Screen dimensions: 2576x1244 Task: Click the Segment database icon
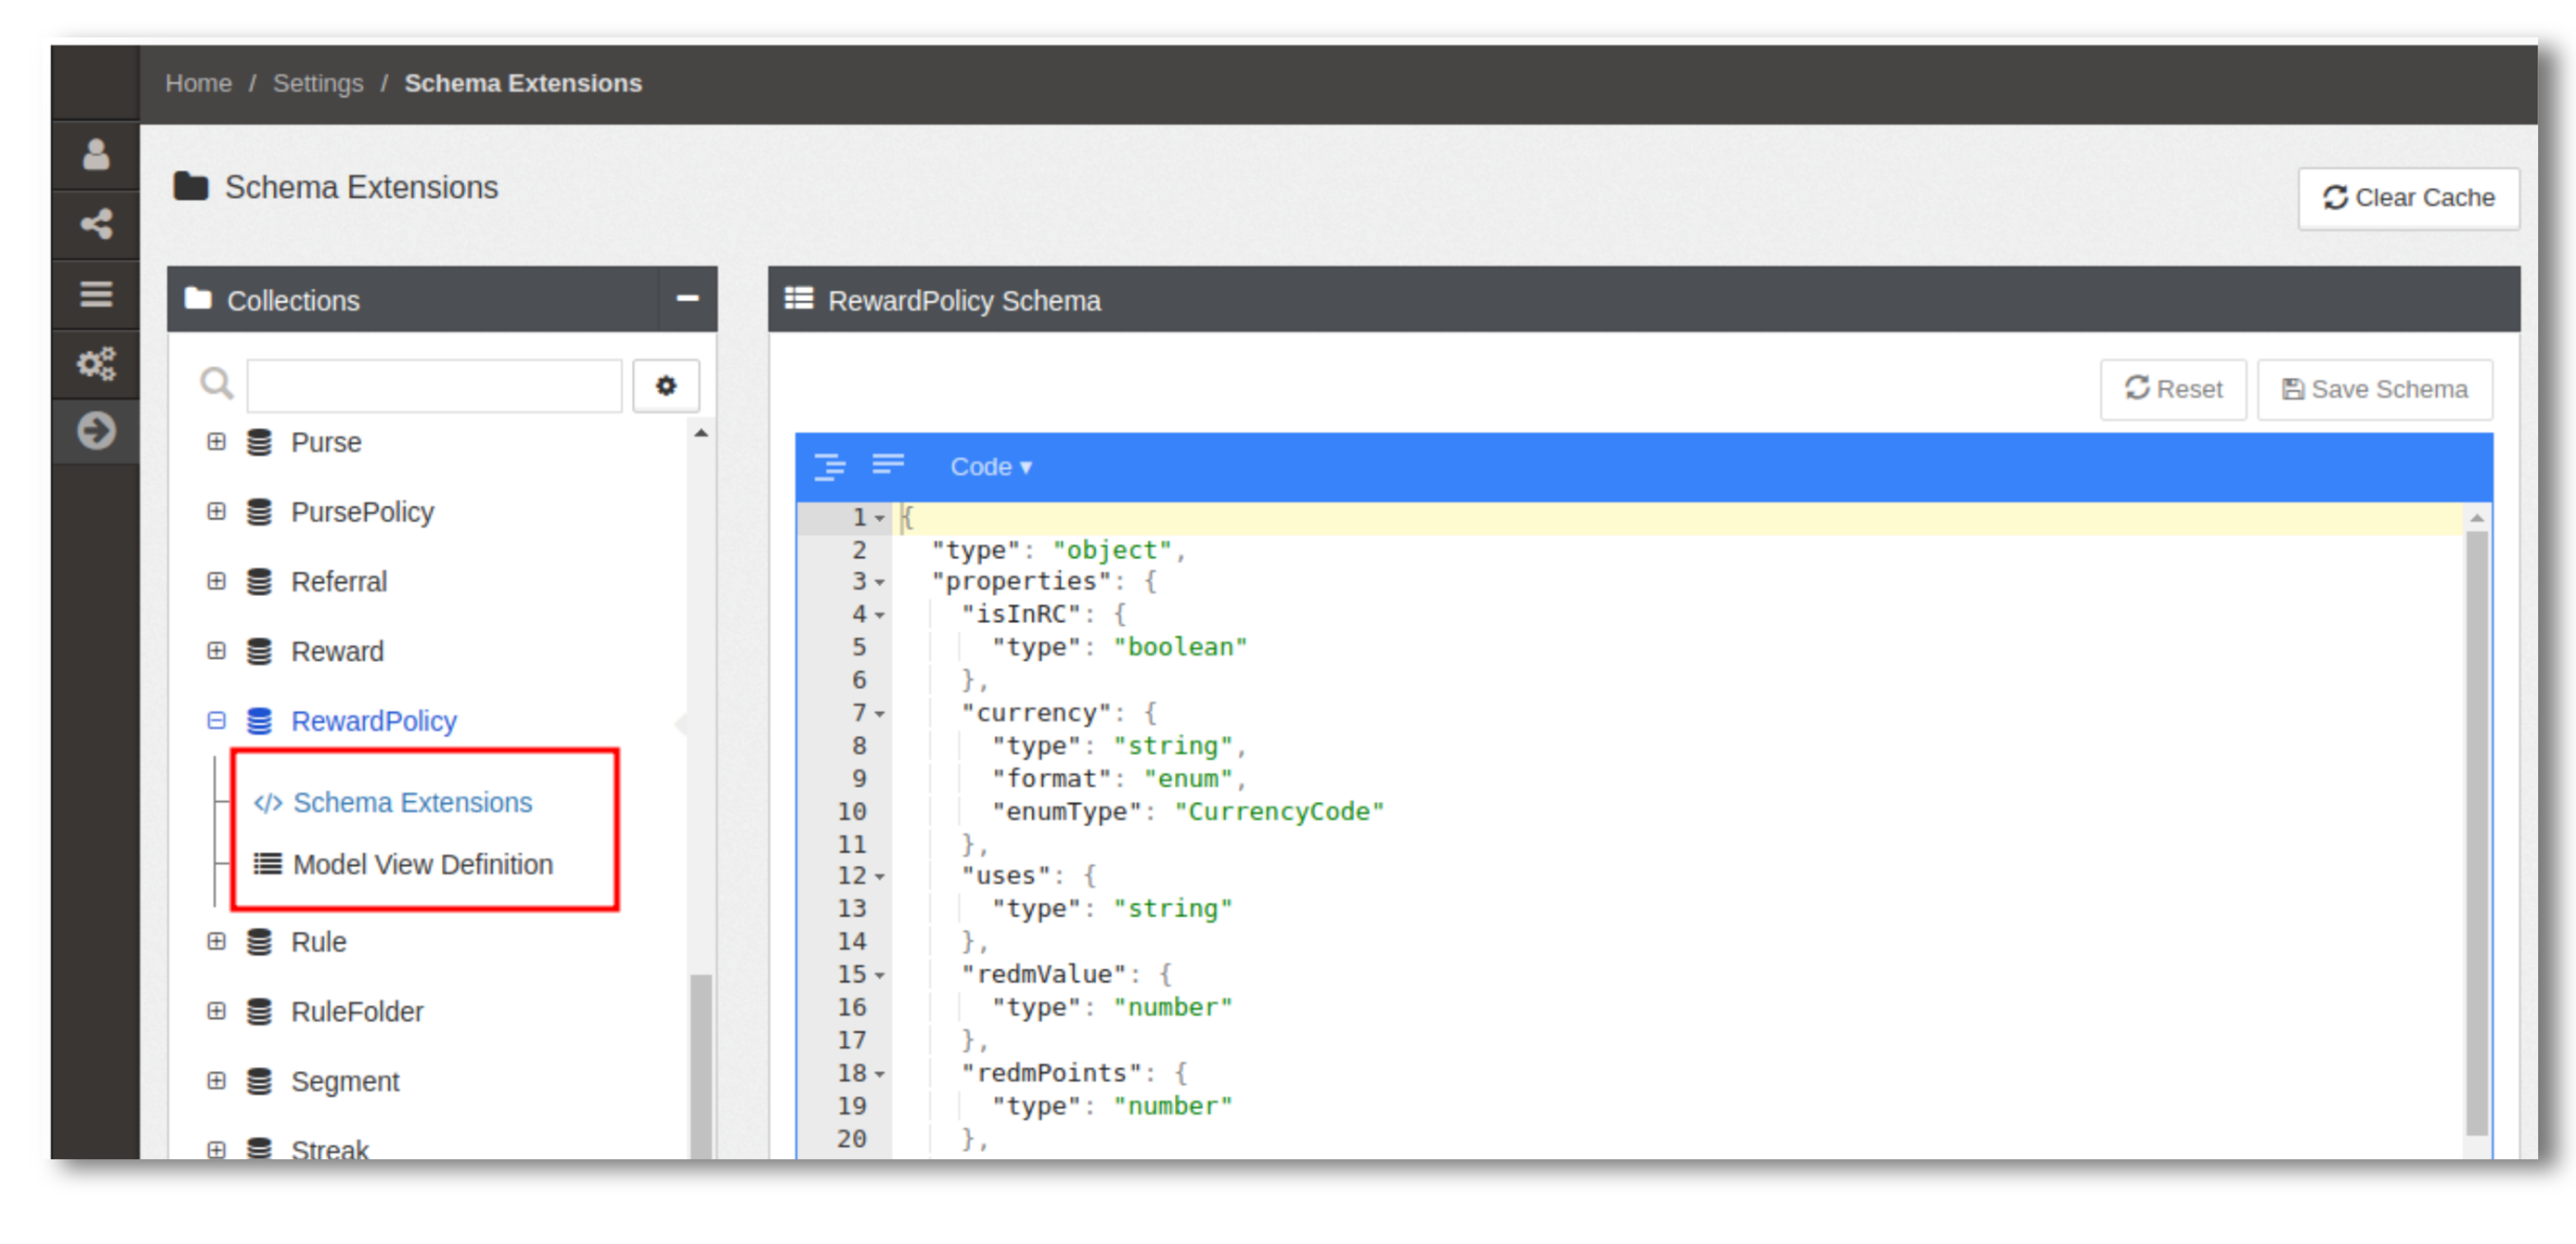coord(259,1082)
